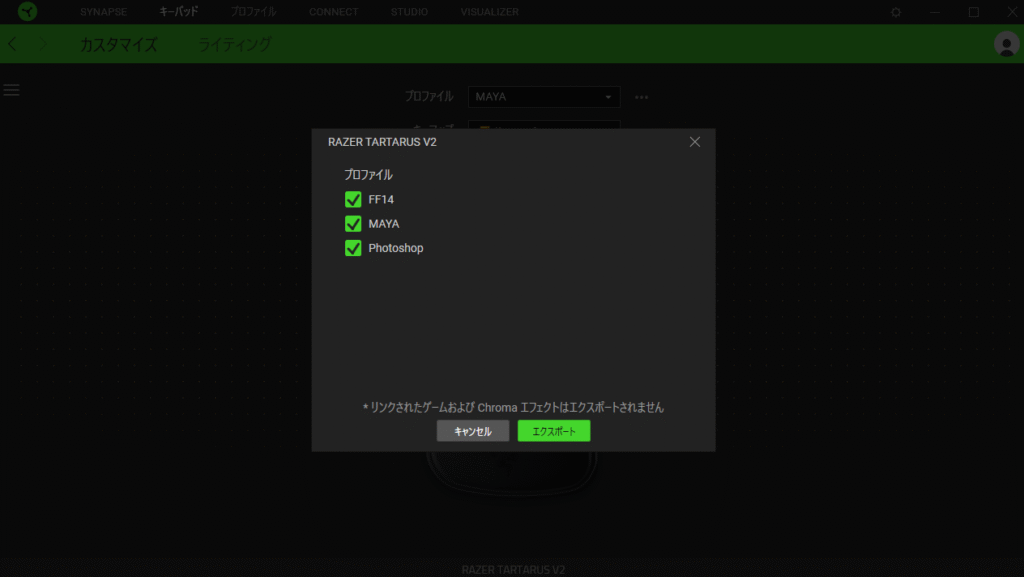Image resolution: width=1024 pixels, height=577 pixels.
Task: Open profile options three-dot menu
Action: [x=641, y=97]
